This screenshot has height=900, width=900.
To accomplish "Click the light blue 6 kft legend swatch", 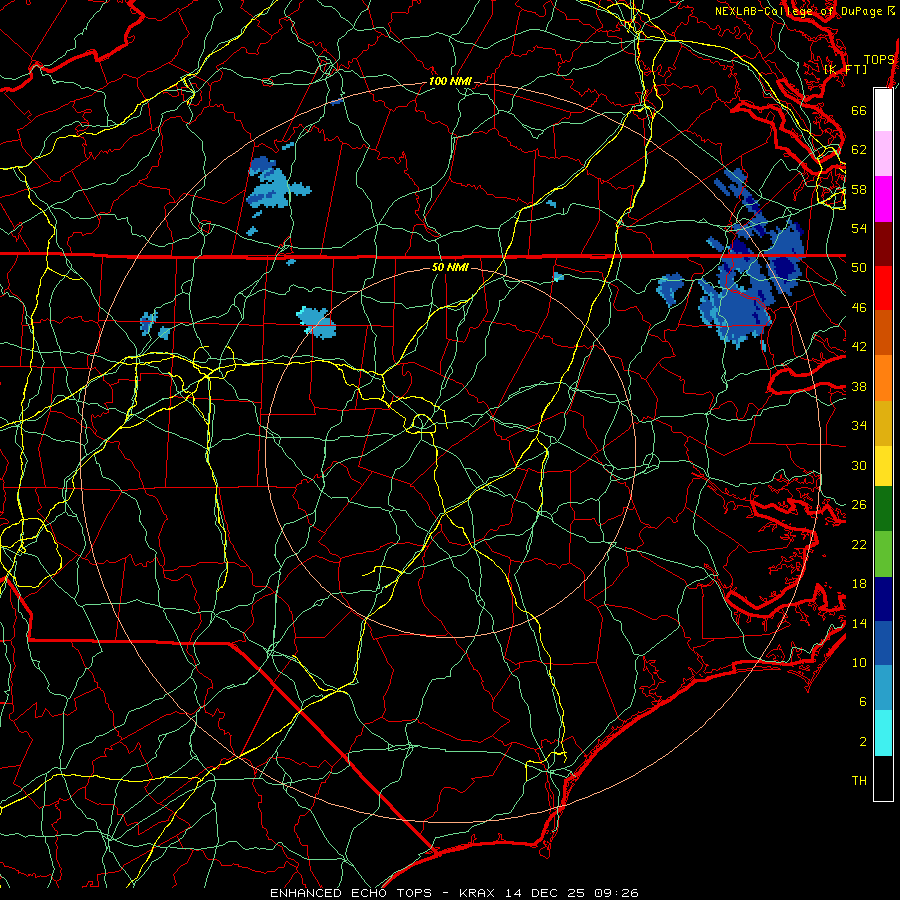I will [883, 688].
